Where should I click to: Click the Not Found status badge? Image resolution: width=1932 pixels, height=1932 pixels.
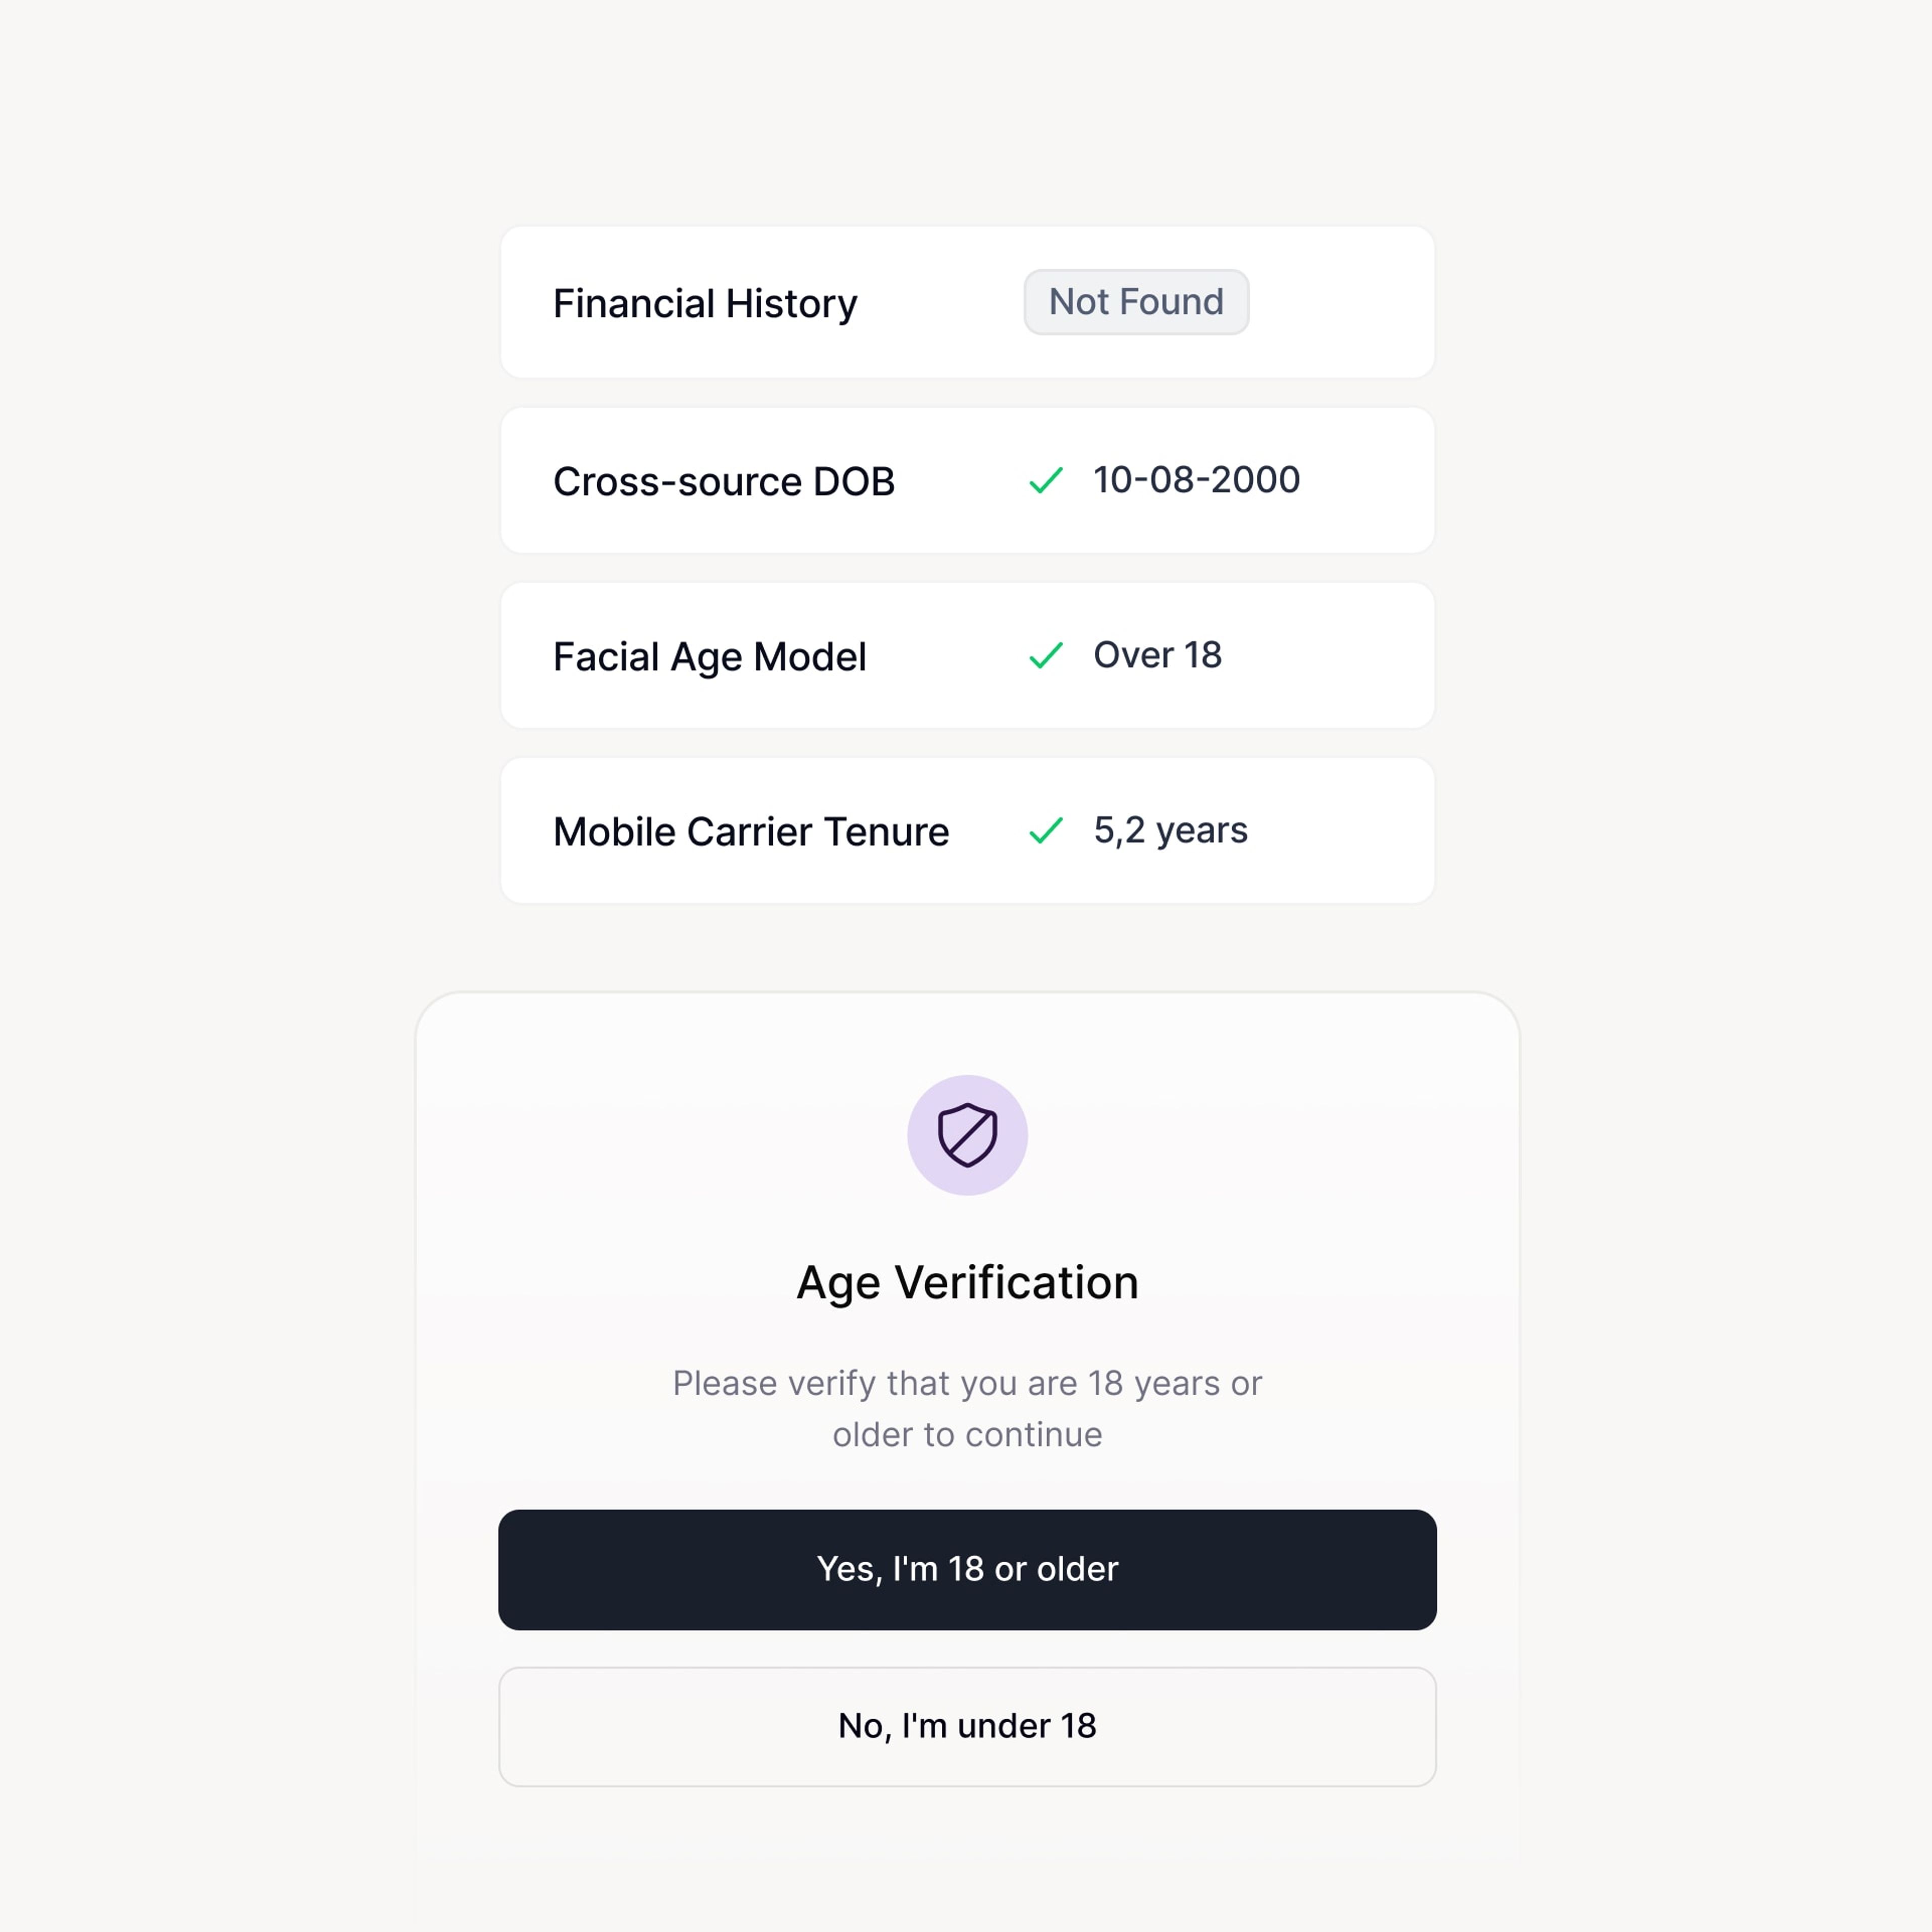coord(1136,302)
